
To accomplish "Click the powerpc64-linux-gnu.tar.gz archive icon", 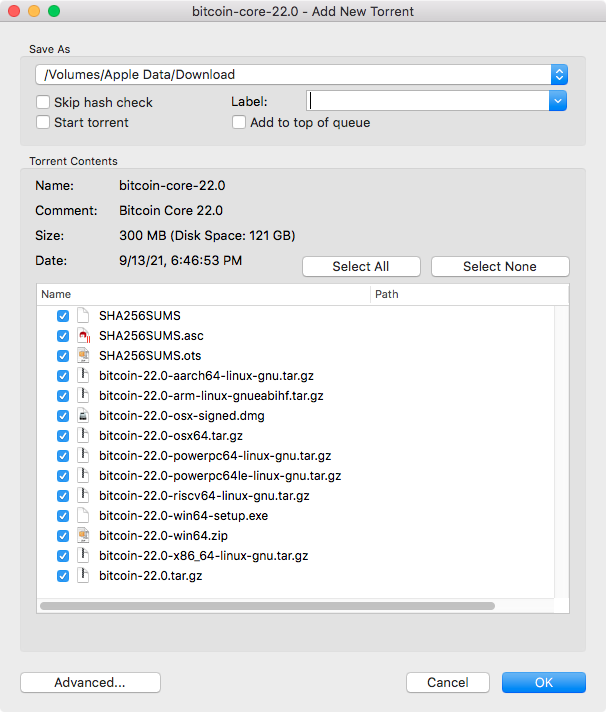I will (83, 455).
